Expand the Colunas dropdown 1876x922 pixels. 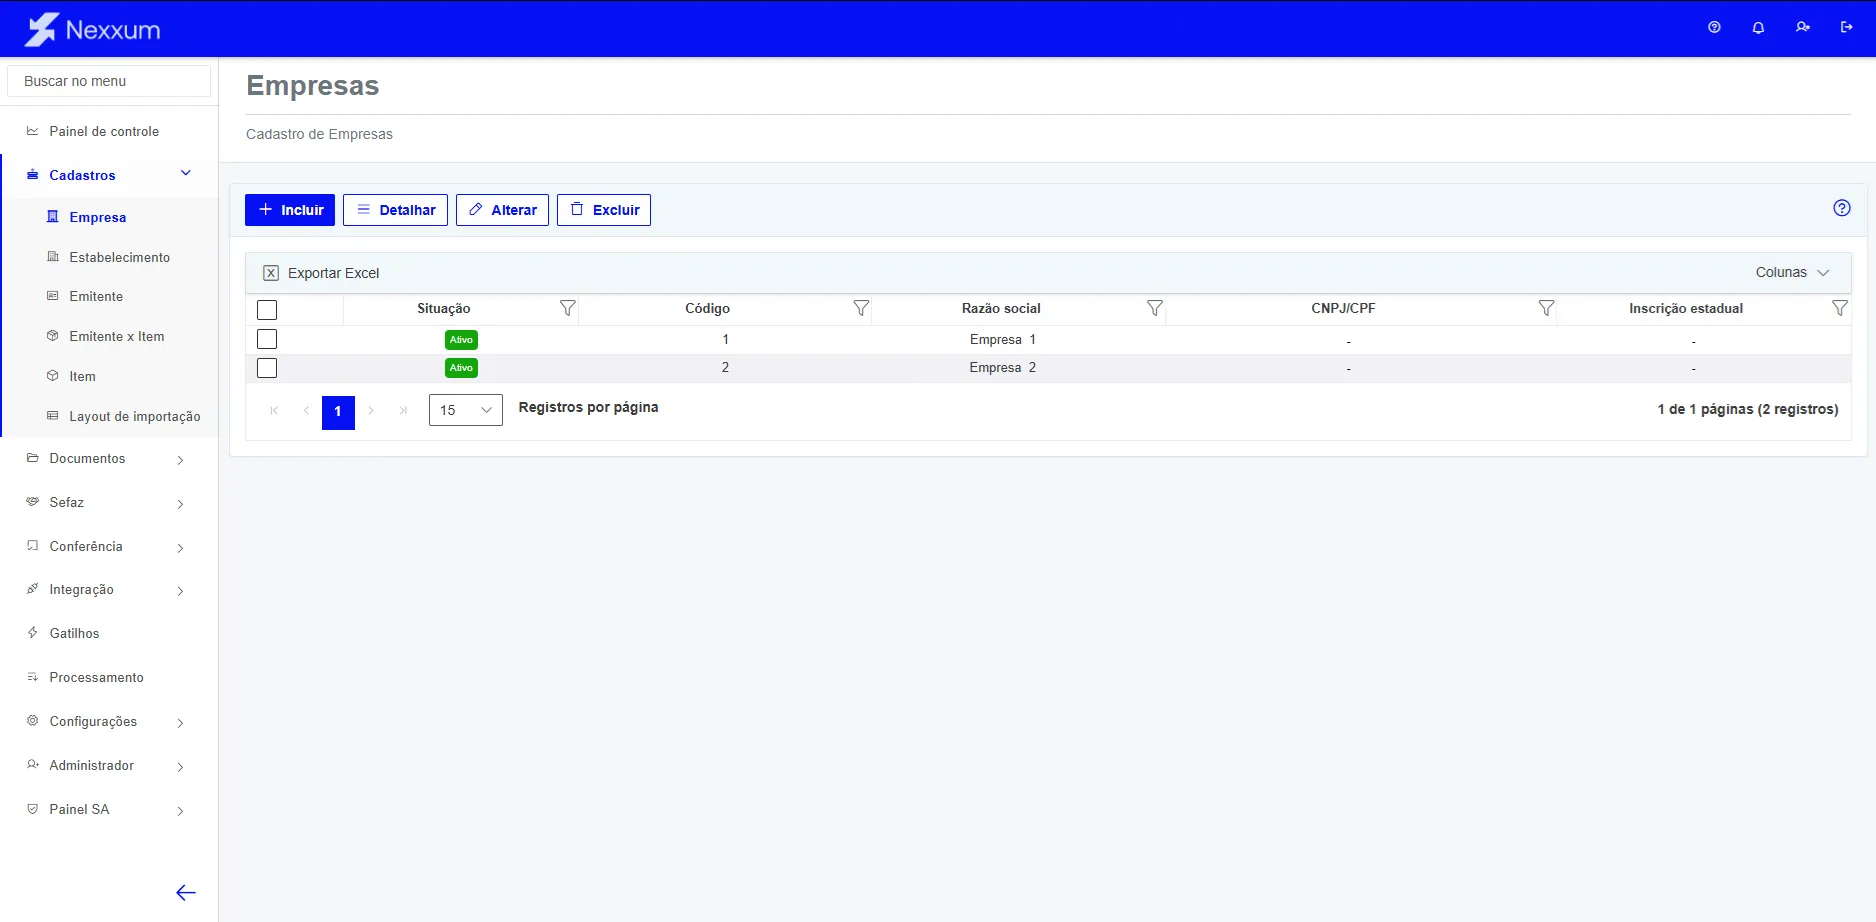[x=1792, y=272]
